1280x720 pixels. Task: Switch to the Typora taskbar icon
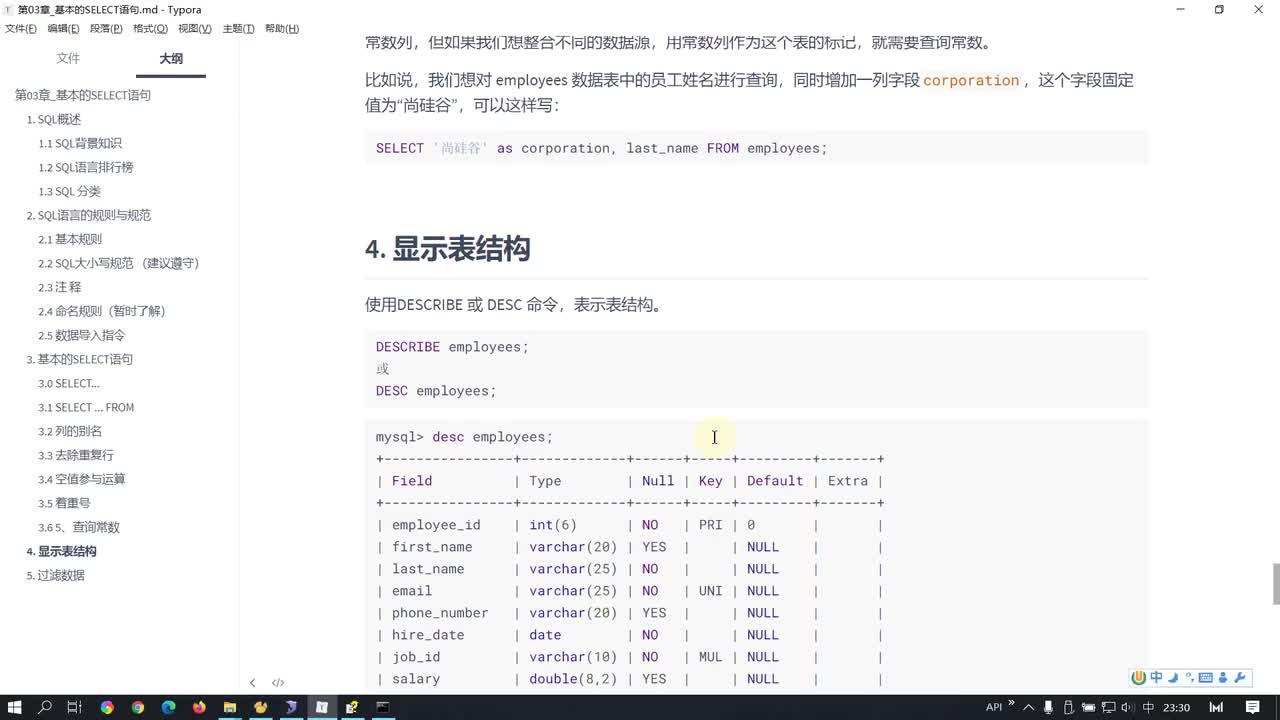tap(321, 707)
